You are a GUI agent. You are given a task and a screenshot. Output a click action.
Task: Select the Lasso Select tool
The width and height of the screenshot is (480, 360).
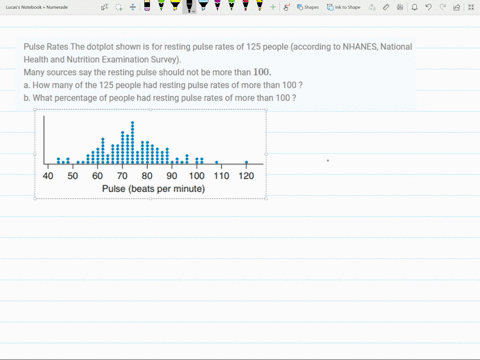(x=119, y=7)
